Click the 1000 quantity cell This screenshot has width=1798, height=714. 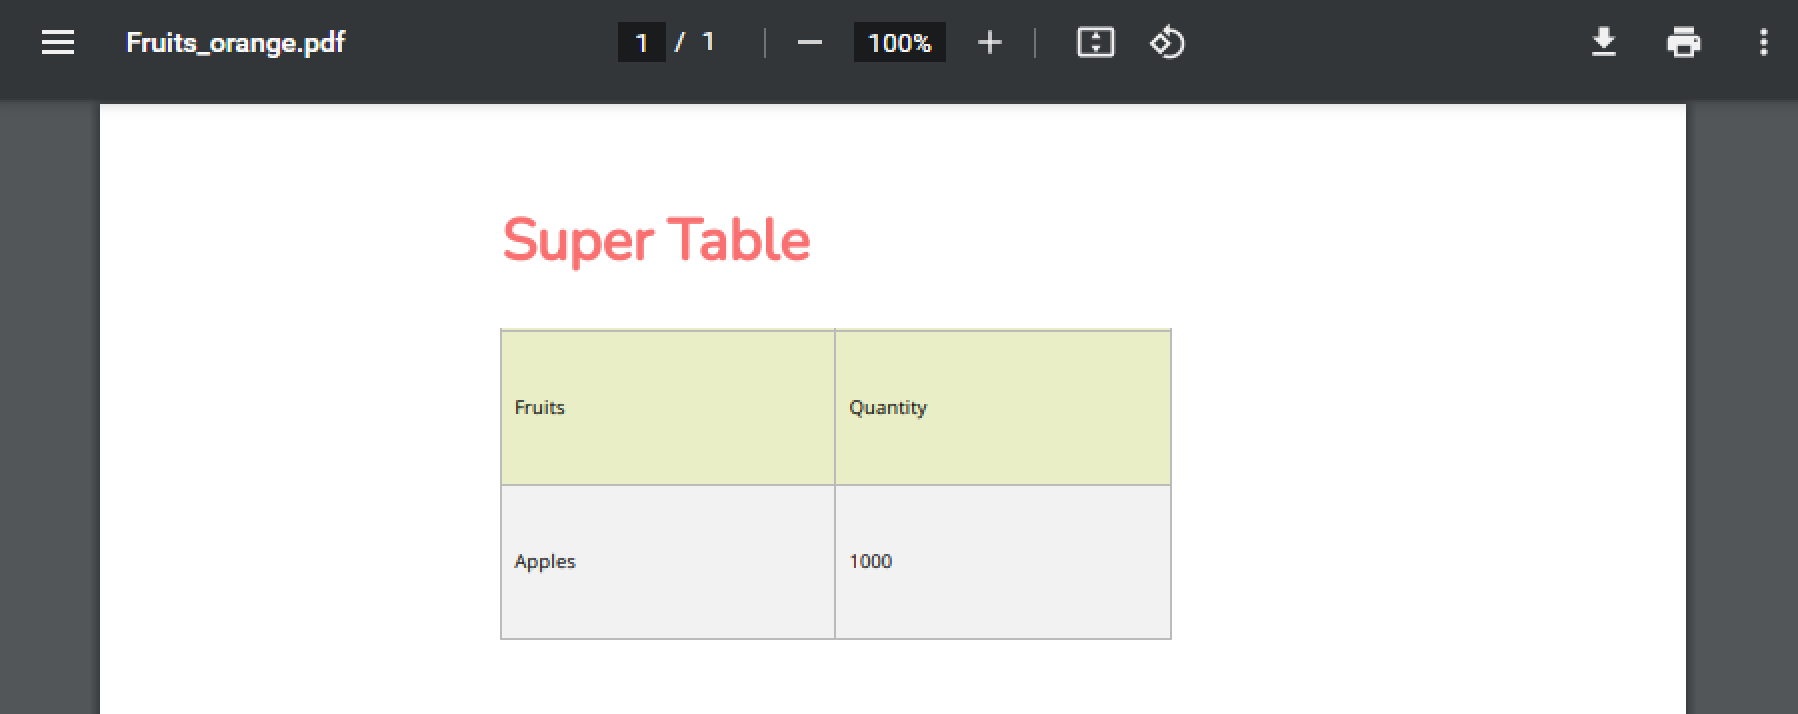click(1003, 562)
